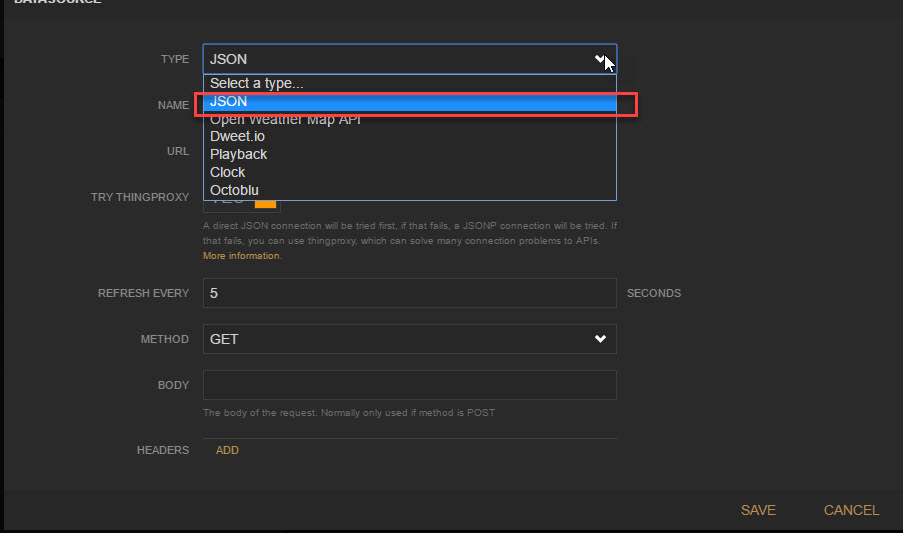Add a new header with ADD
The image size is (903, 533).
227,450
